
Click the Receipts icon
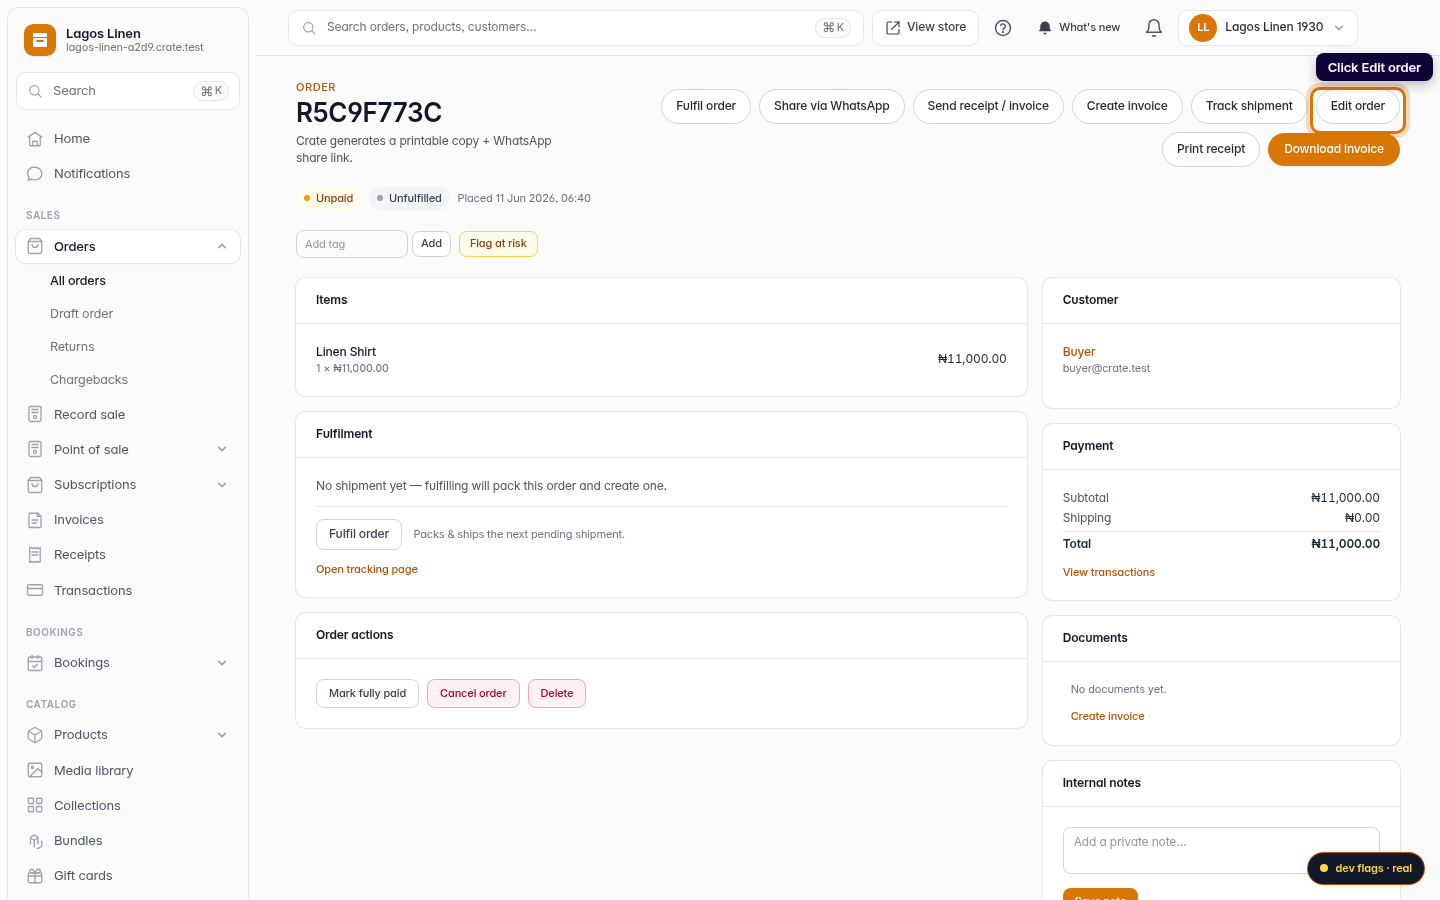point(35,555)
